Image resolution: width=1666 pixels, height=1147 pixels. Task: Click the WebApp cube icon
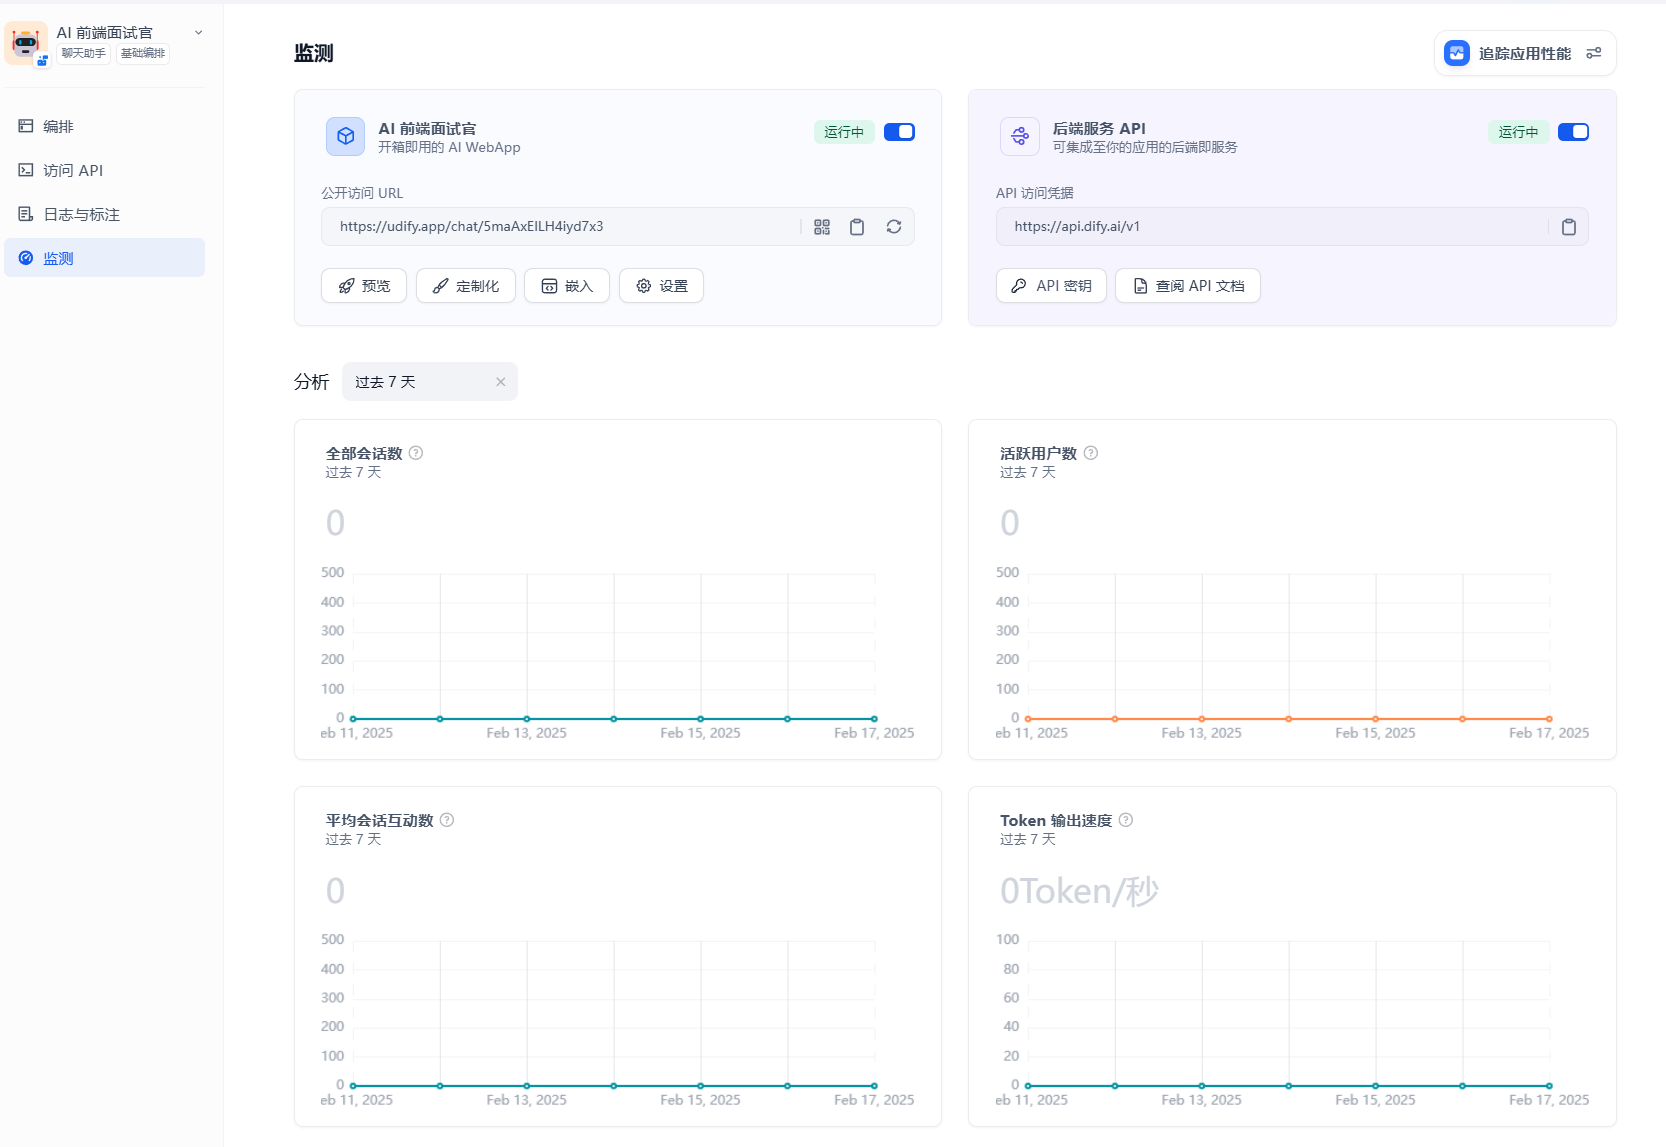pos(345,136)
